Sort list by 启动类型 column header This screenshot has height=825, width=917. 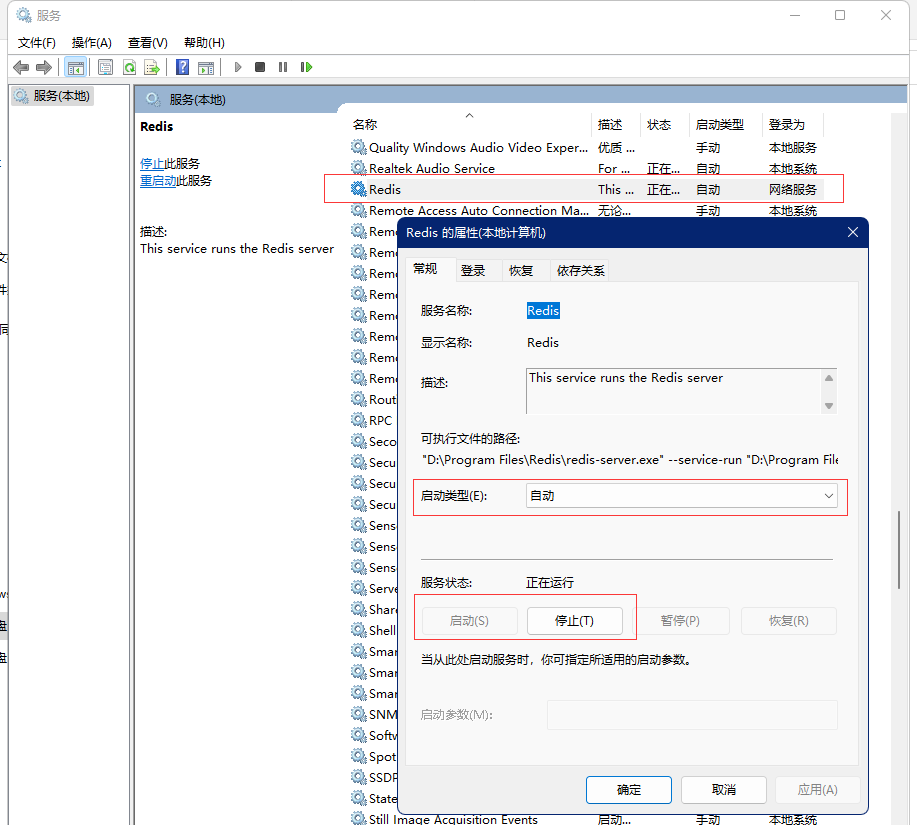point(726,125)
